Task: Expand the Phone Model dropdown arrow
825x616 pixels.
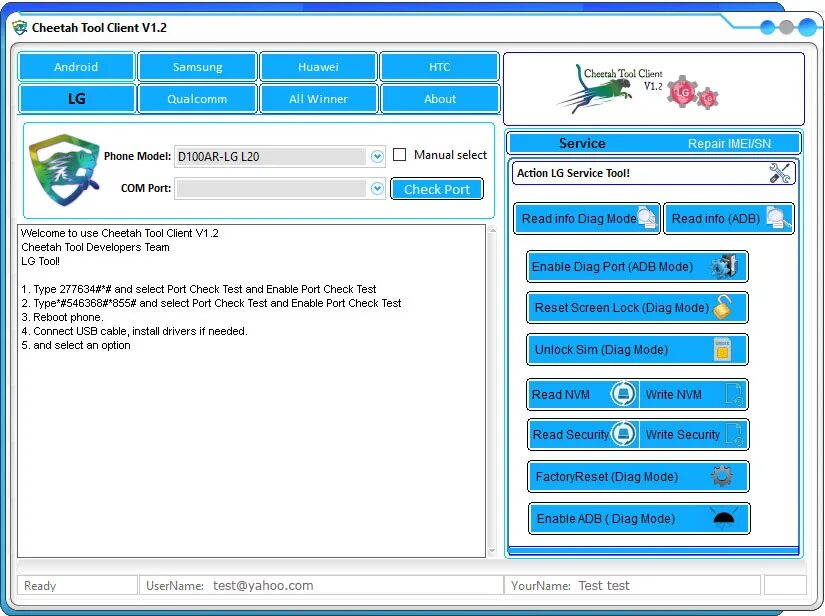Action: 377,156
